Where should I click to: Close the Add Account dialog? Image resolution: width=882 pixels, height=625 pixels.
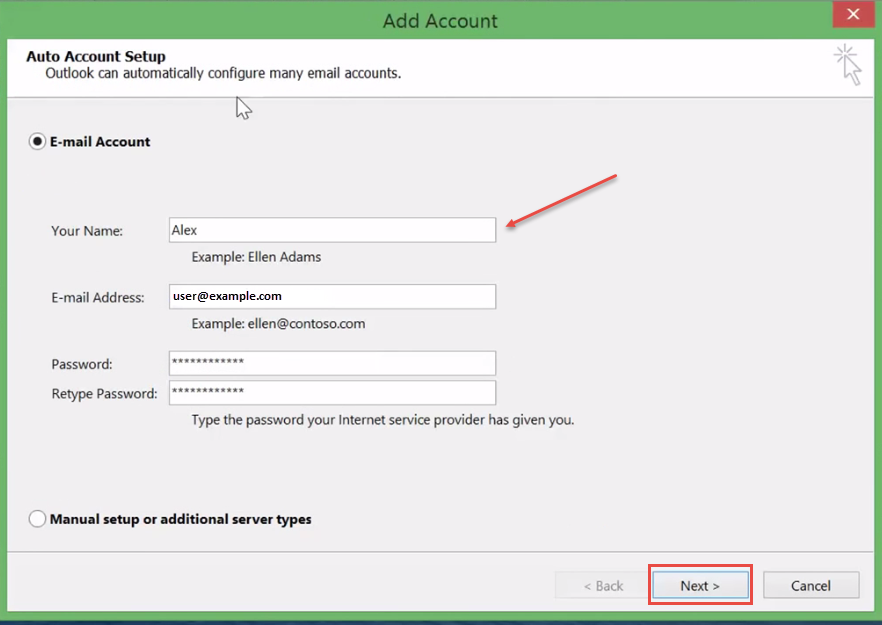coord(853,14)
